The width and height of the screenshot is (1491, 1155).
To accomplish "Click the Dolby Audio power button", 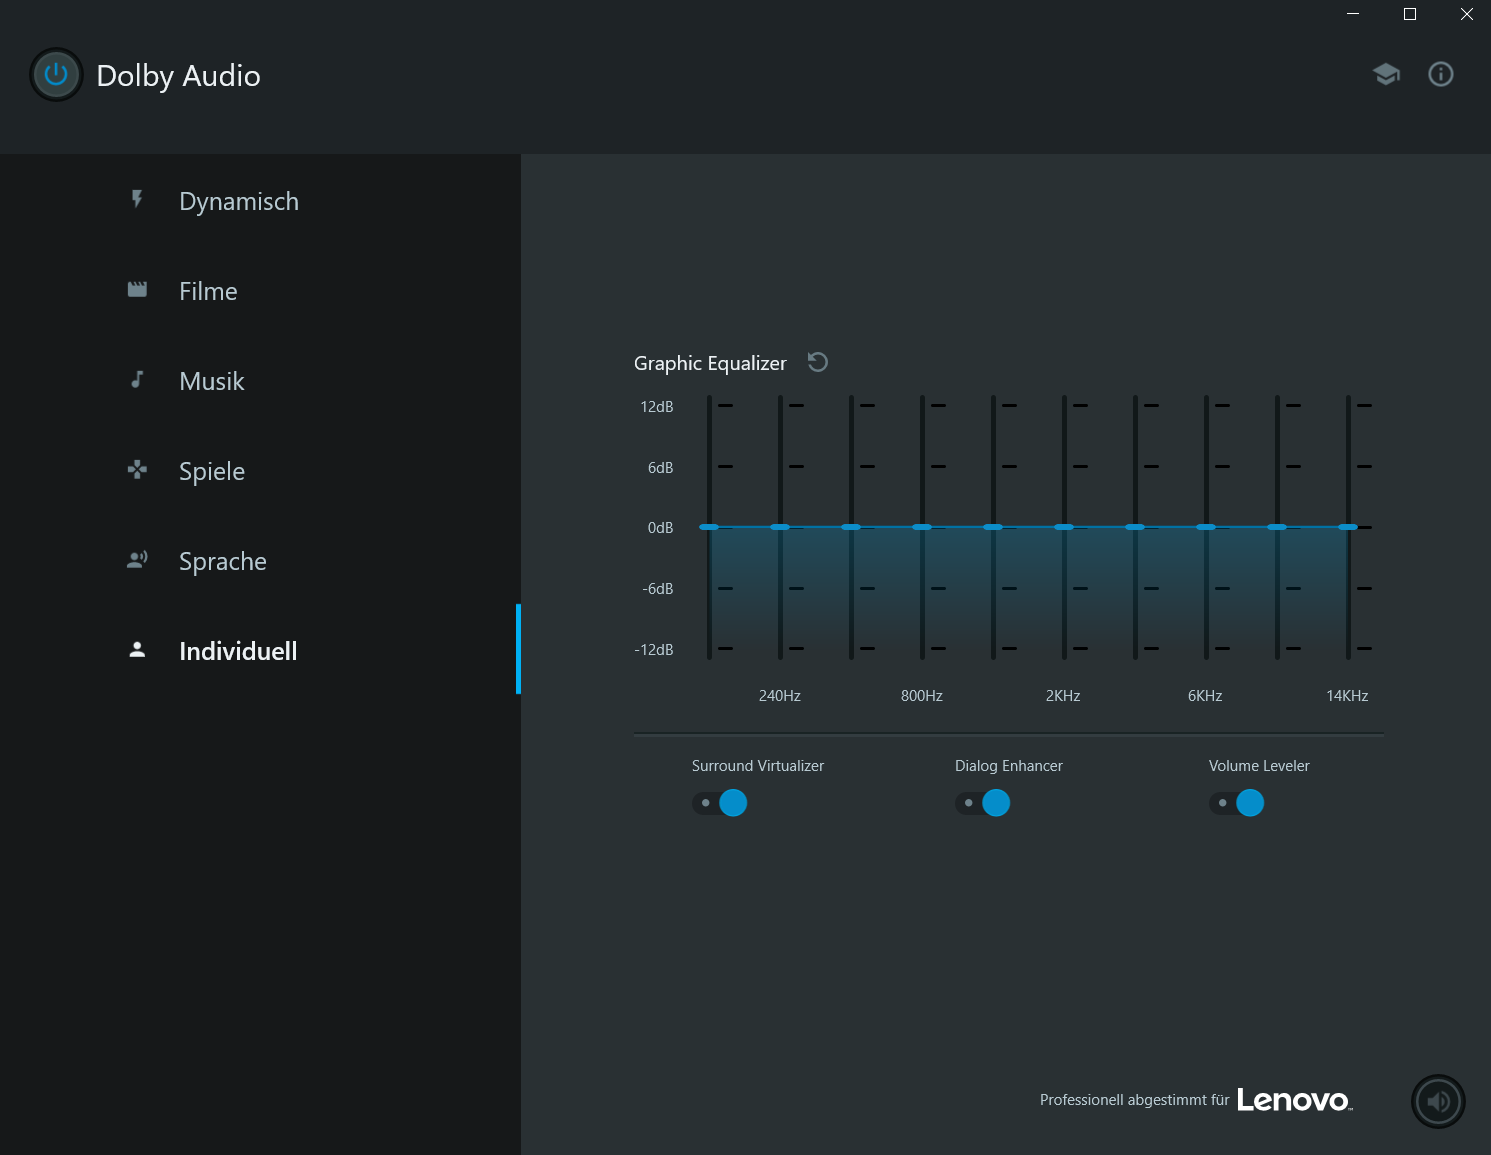I will pos(56,75).
